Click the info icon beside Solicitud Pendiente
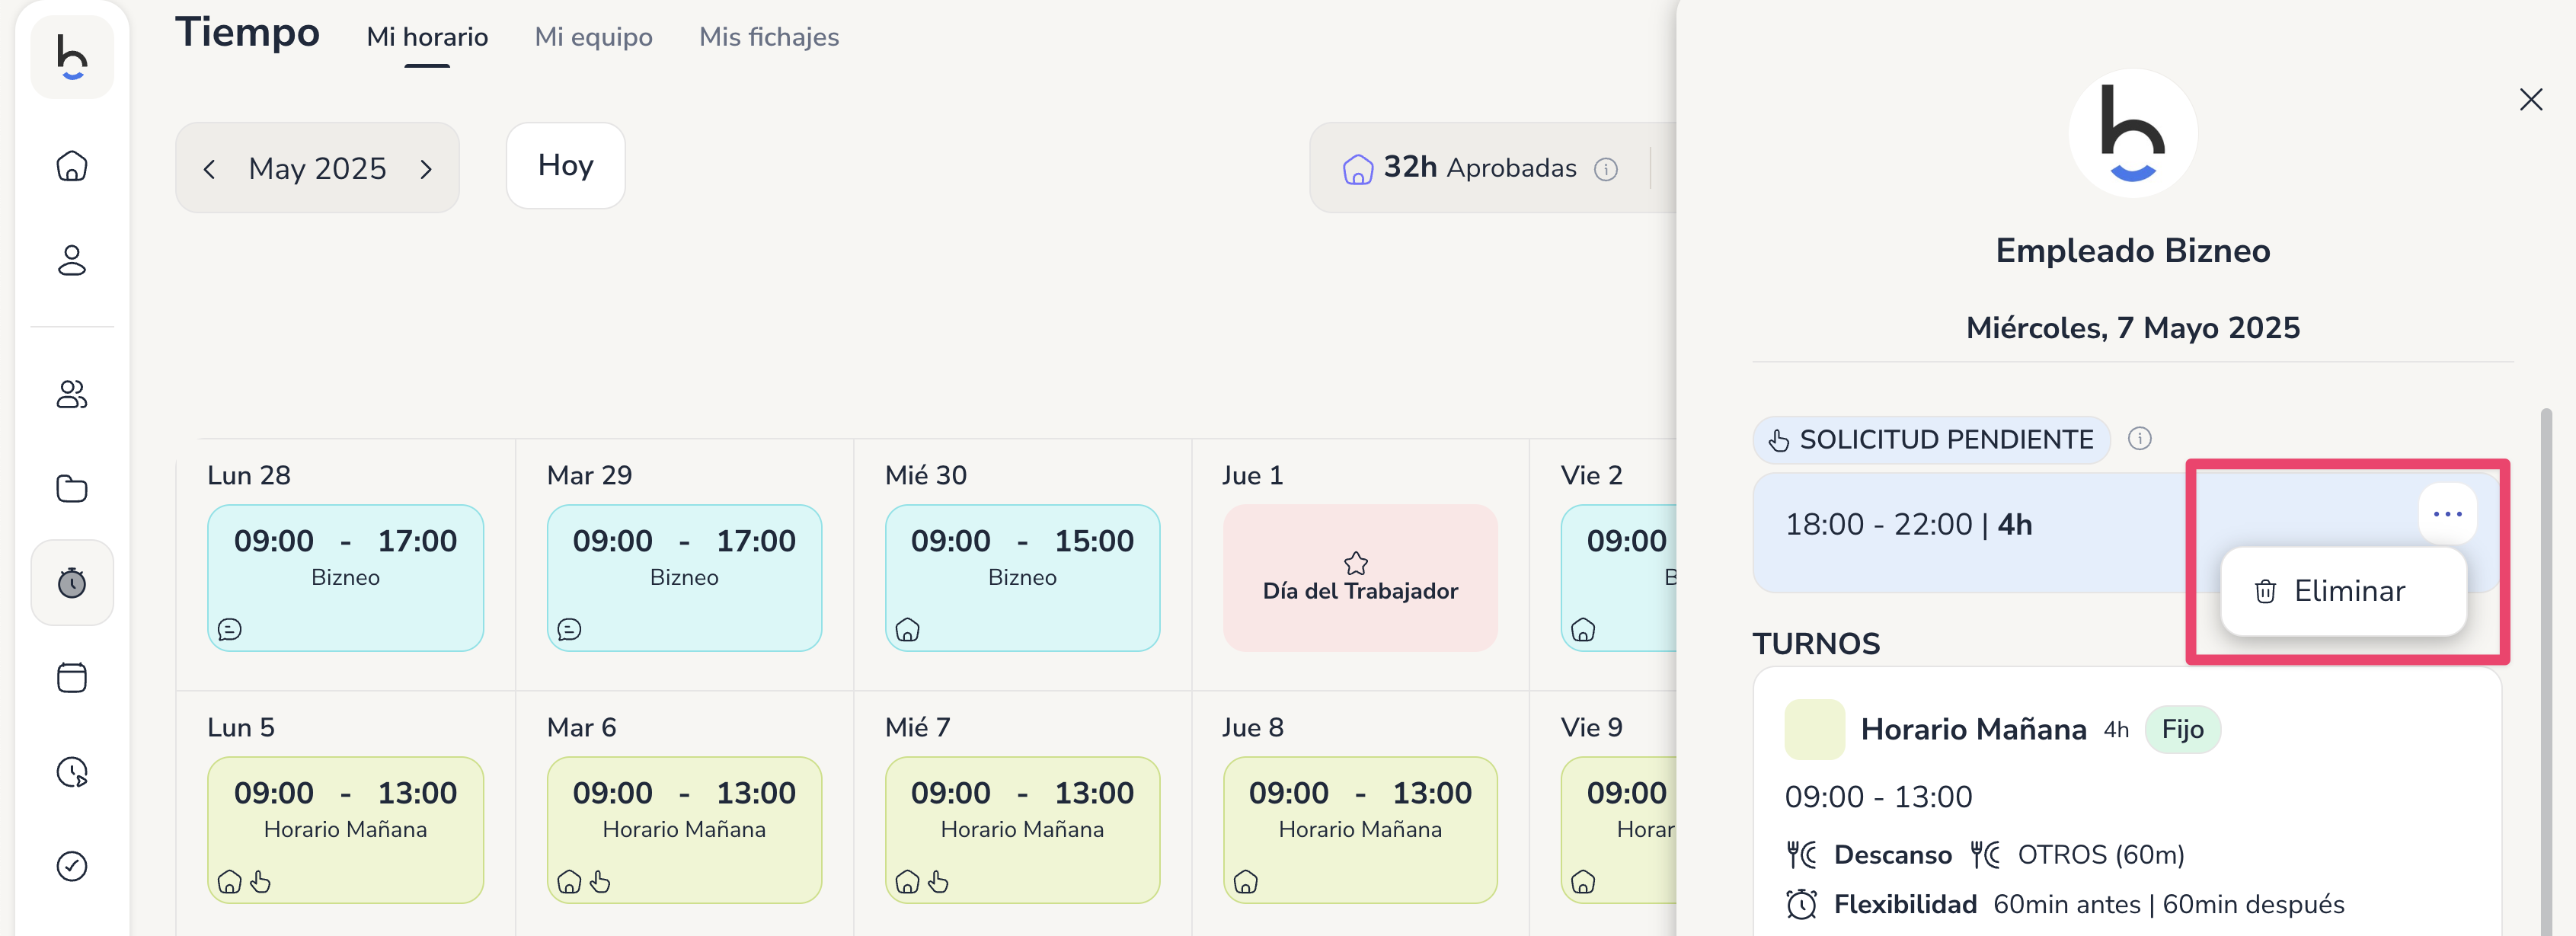The image size is (2576, 936). (x=2139, y=439)
